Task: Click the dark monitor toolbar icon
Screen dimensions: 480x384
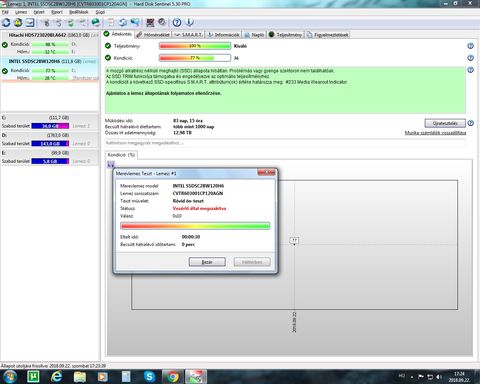Action: pos(150,22)
